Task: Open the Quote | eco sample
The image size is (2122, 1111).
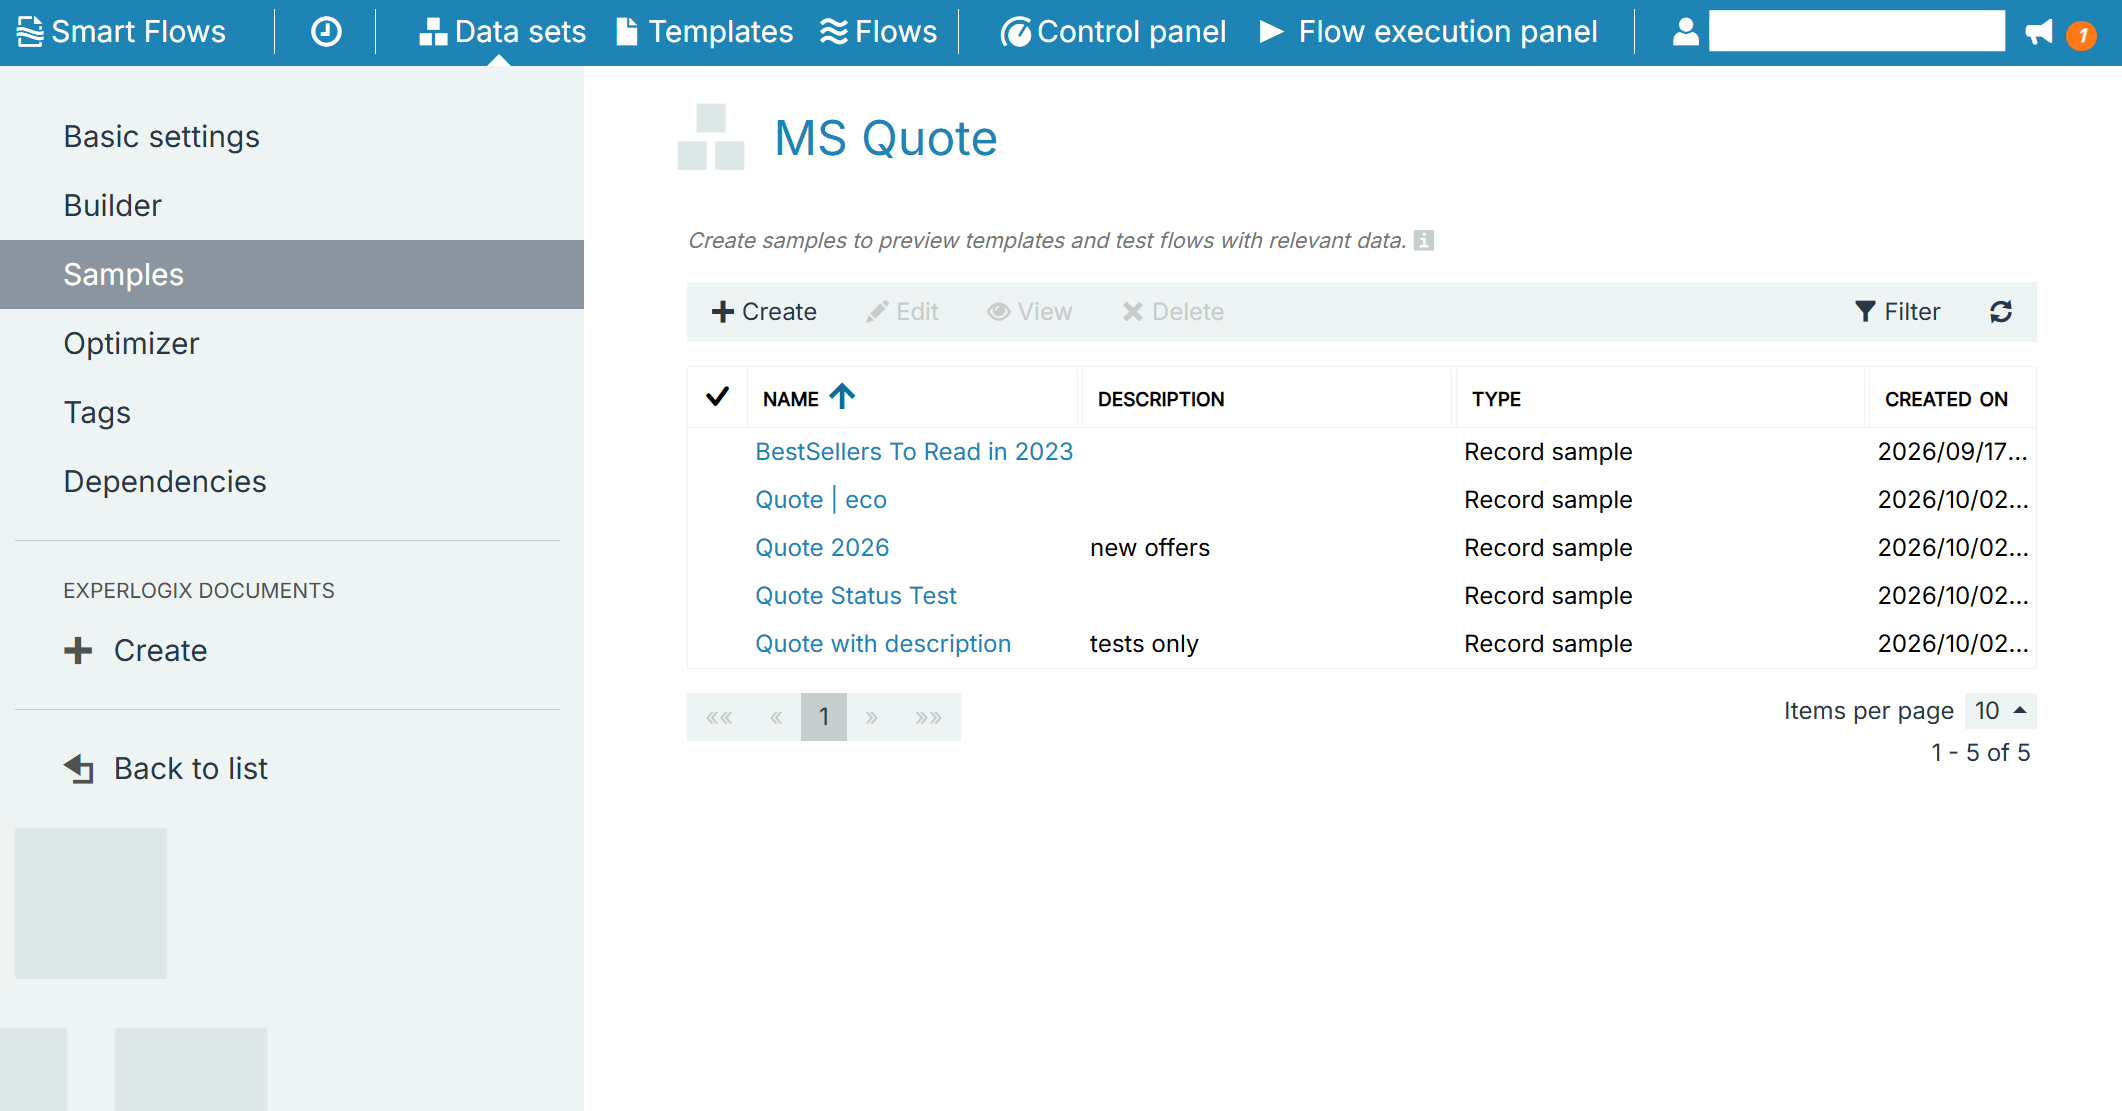Action: (821, 499)
